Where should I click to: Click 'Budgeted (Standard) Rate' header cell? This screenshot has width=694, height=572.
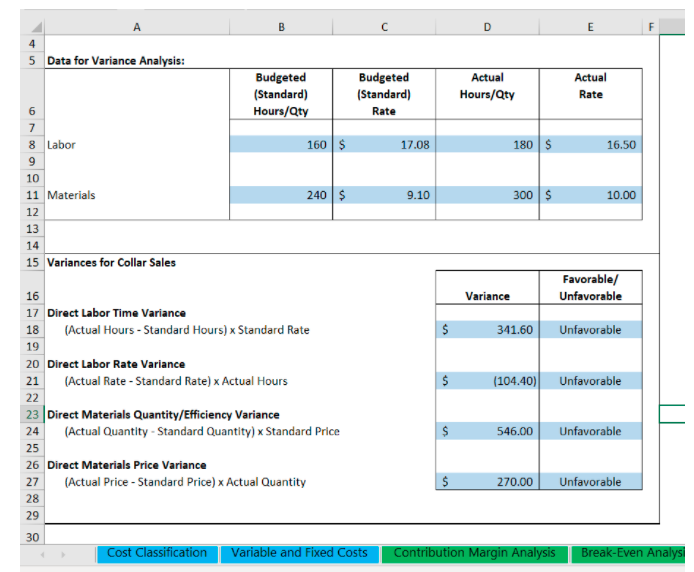coord(384,94)
